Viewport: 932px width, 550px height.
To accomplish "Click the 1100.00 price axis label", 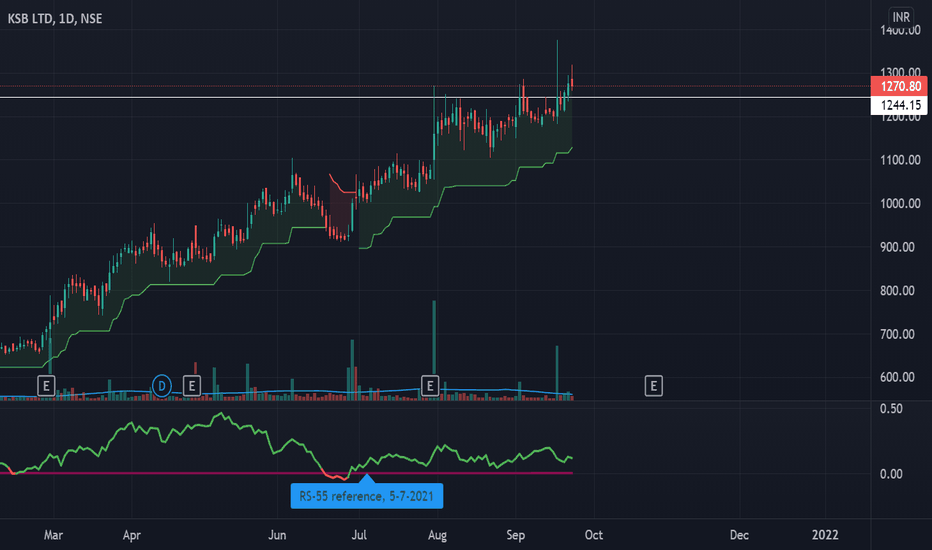I will click(900, 160).
